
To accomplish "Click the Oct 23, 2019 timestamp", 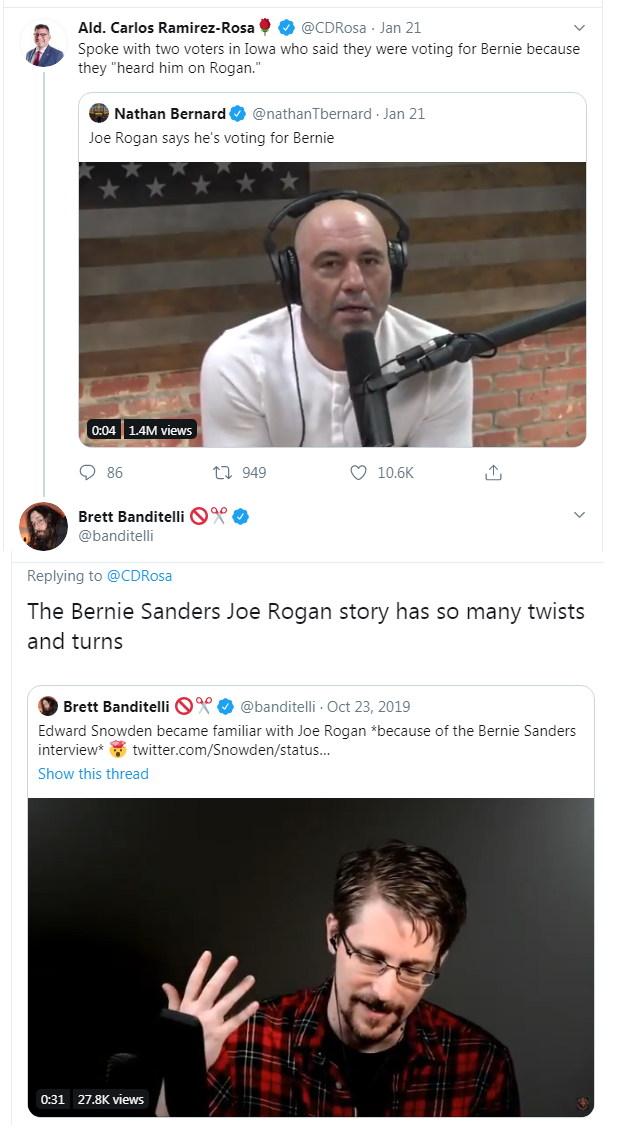I will [367, 706].
